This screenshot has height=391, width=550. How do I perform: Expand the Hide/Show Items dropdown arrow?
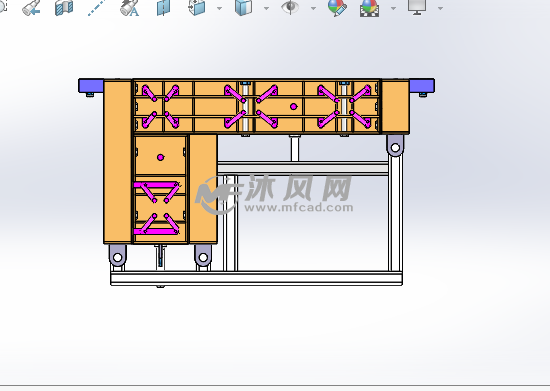pyautogui.click(x=313, y=8)
